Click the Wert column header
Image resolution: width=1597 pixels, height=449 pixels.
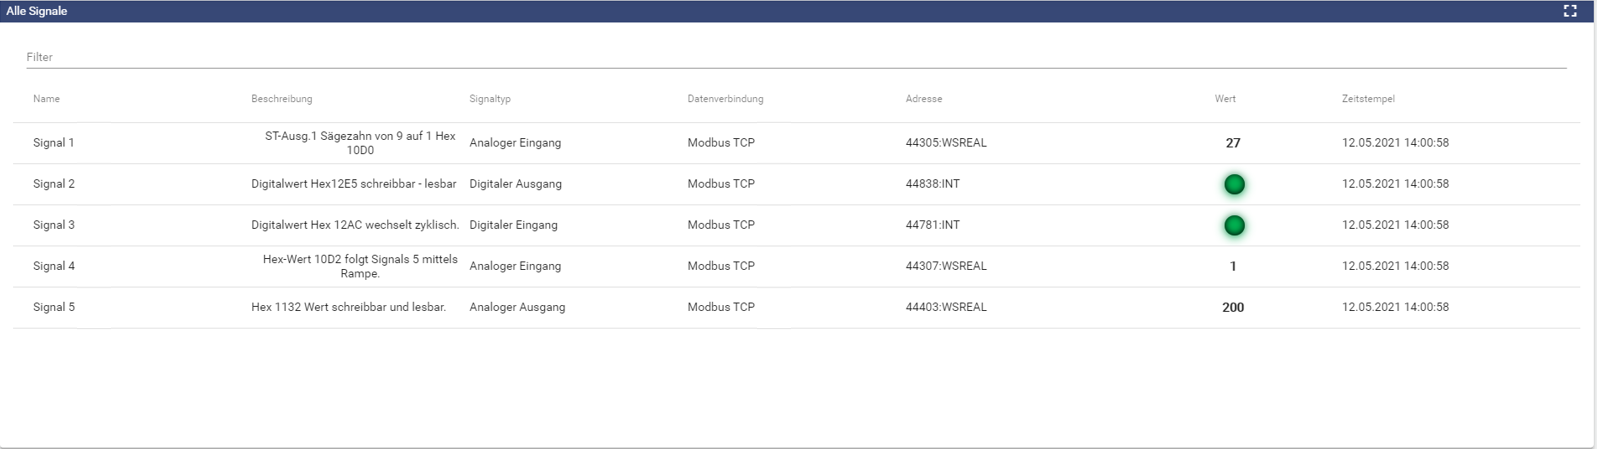(1225, 99)
